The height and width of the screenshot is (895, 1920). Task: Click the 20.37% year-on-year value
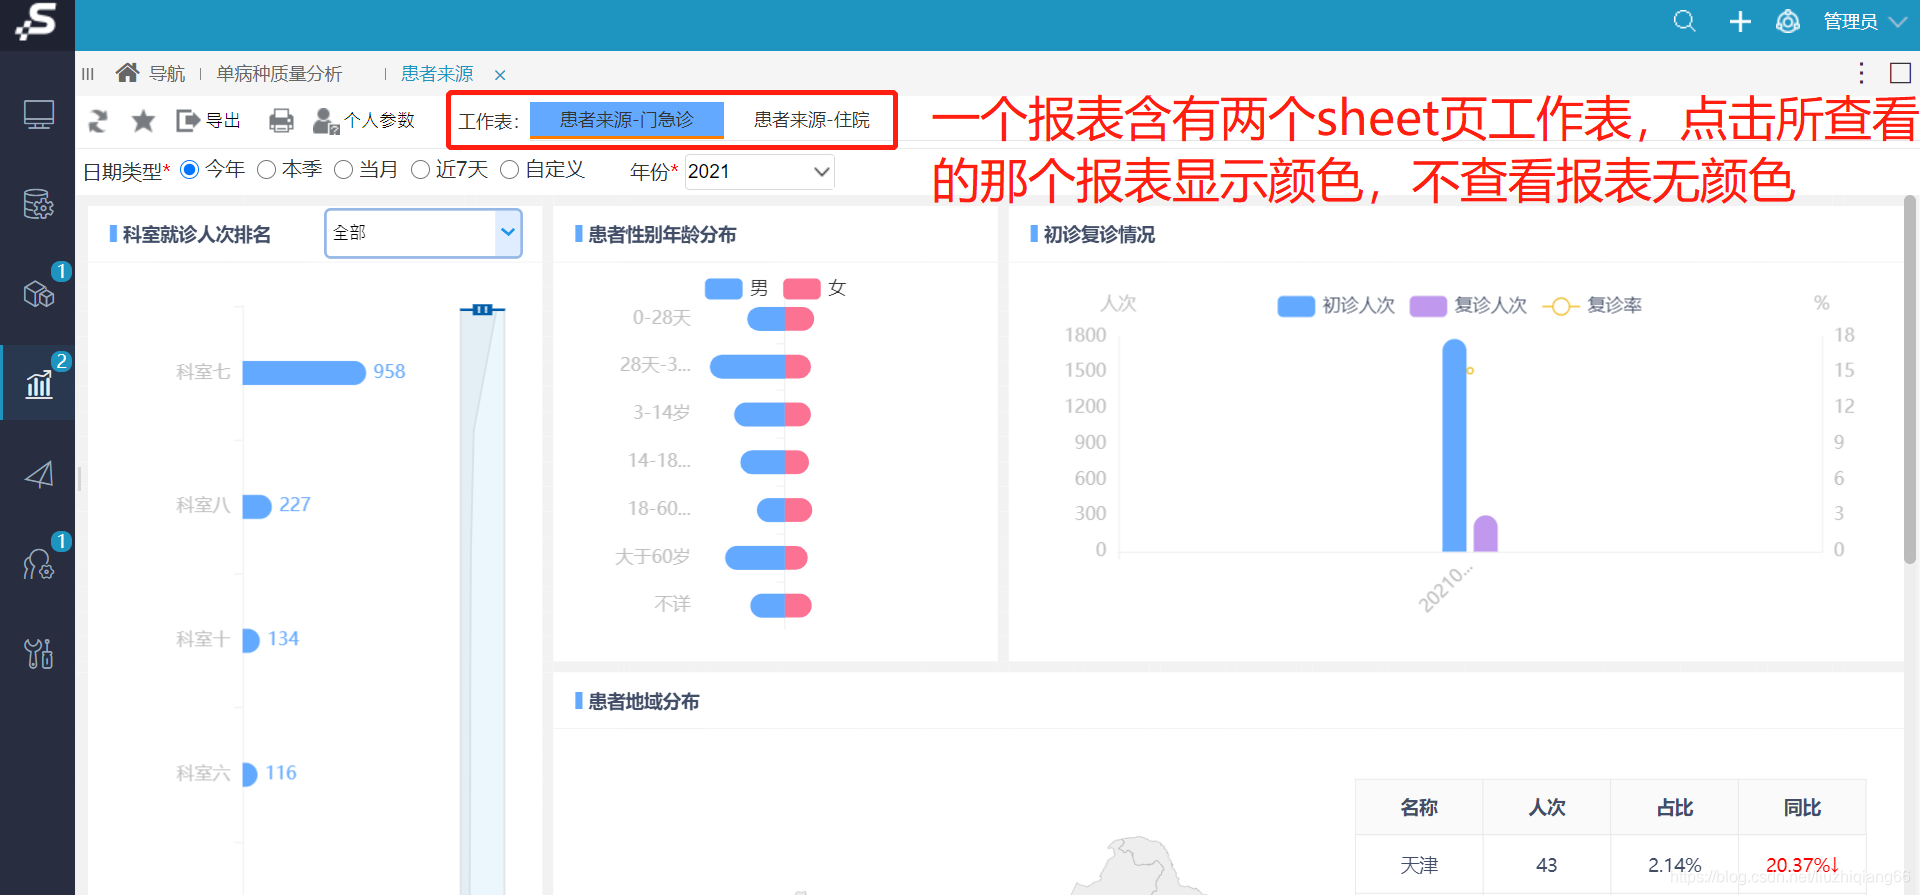pyautogui.click(x=1802, y=865)
